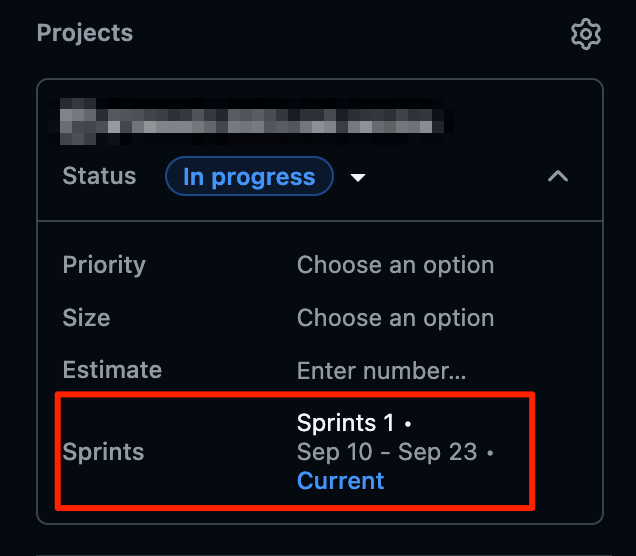
Task: Click the blurred project icon beside title
Action: 78,121
